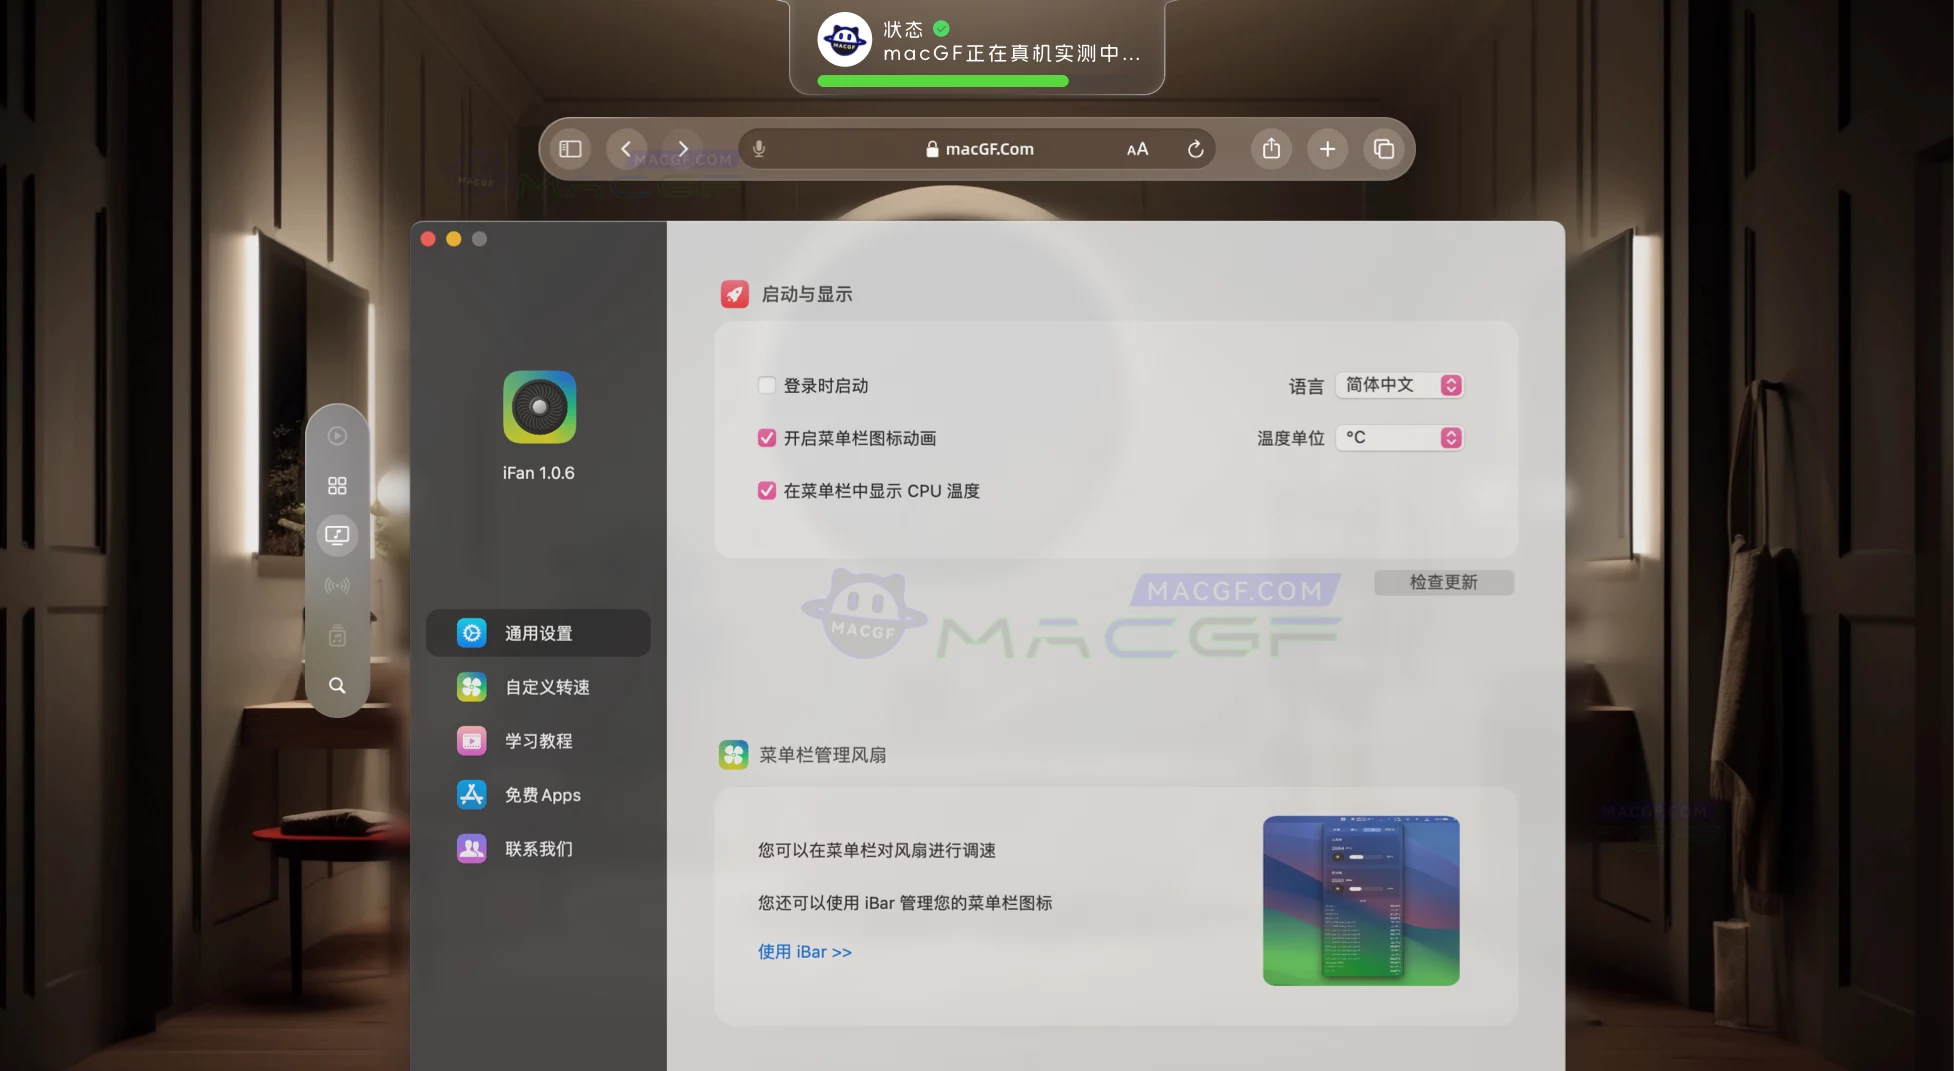1954x1071 pixels.
Task: Open the 使用 iBar >> link
Action: point(804,951)
